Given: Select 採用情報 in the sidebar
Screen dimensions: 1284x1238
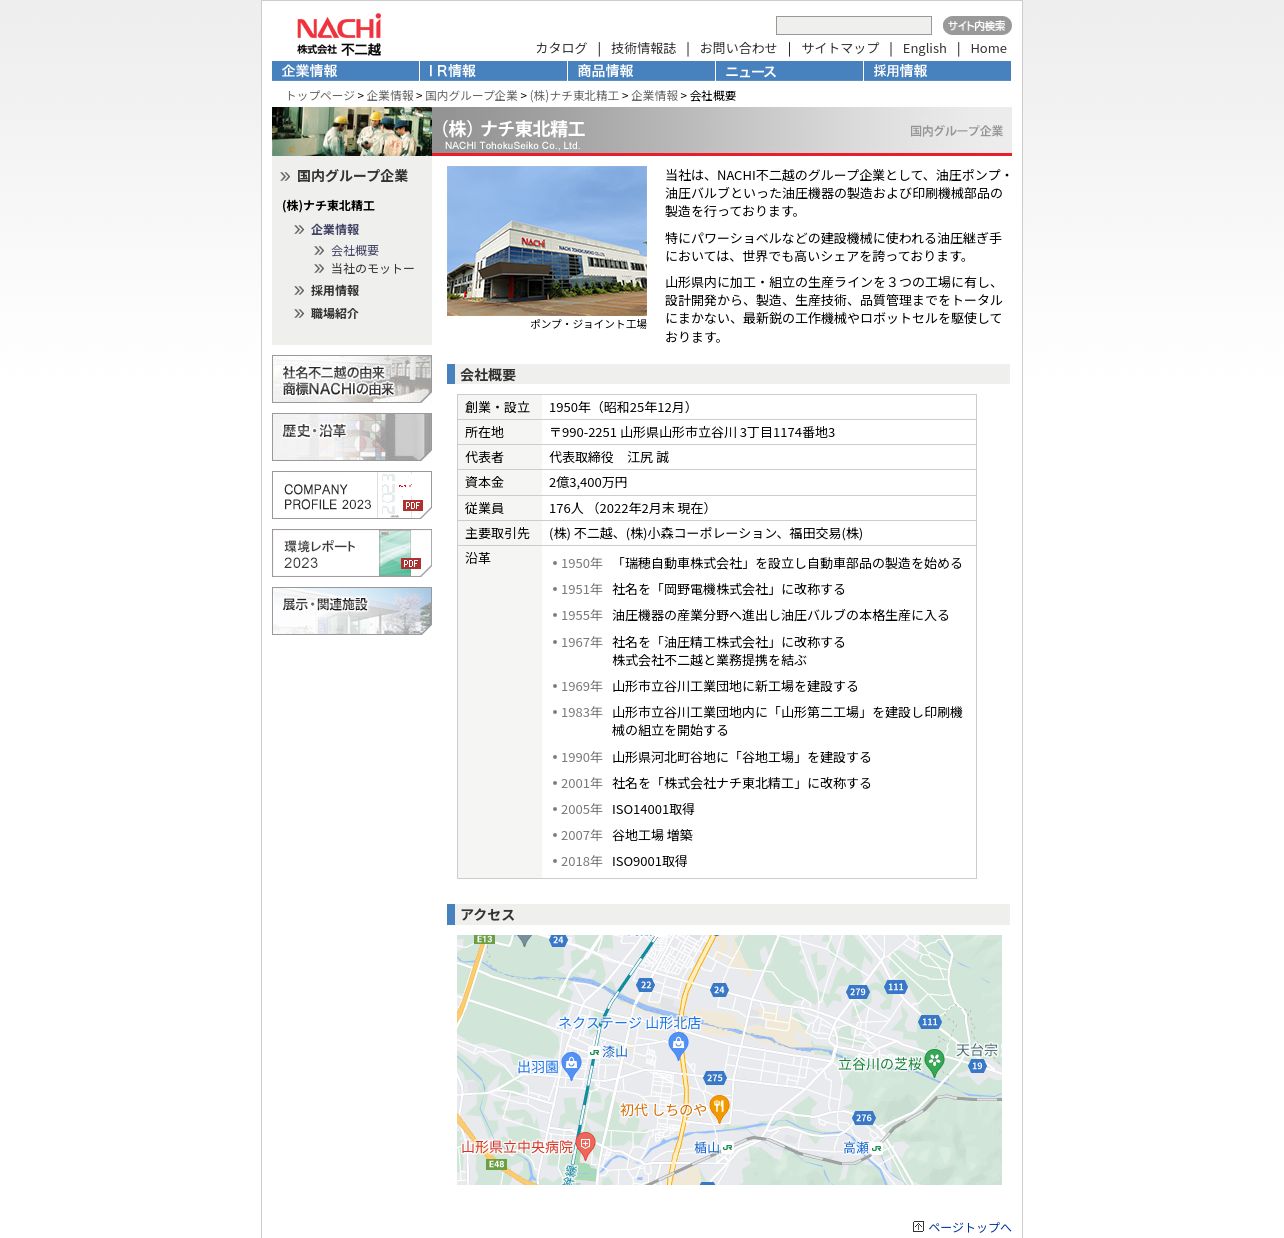Looking at the screenshot, I should tap(334, 291).
